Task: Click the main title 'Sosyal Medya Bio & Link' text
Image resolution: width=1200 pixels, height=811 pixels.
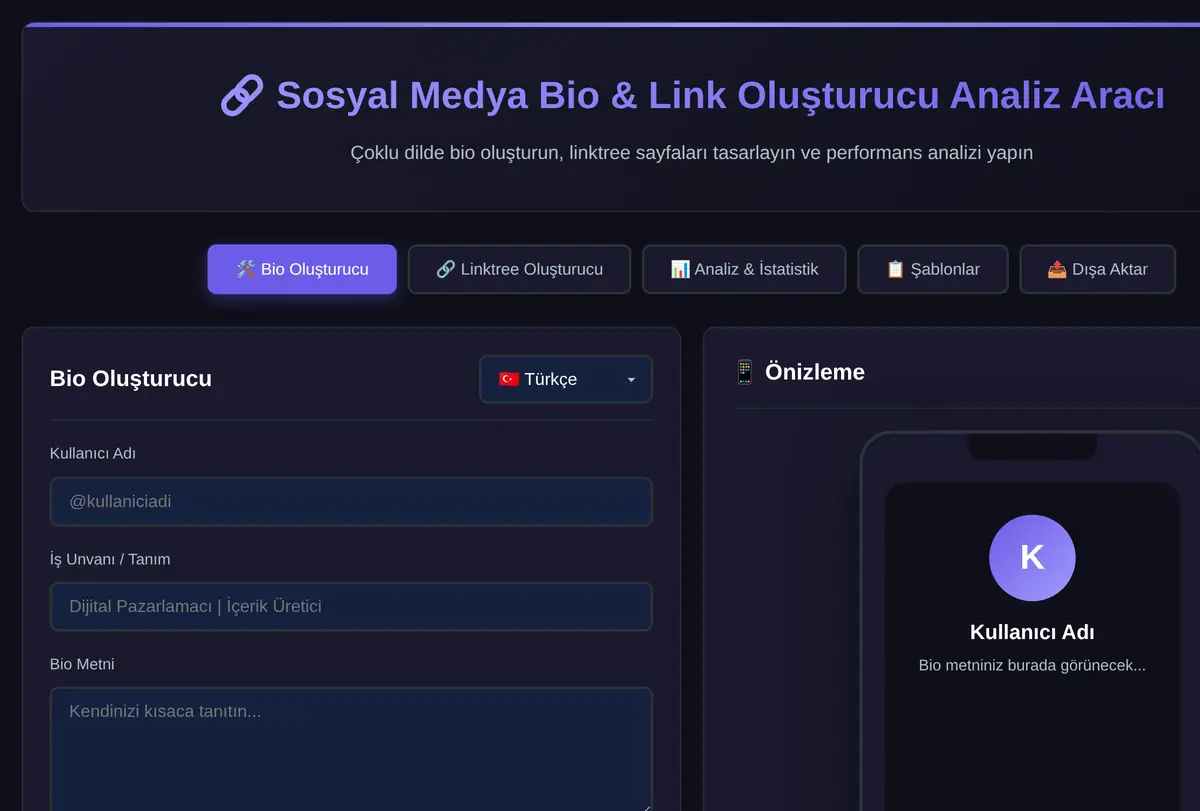Action: [501, 96]
